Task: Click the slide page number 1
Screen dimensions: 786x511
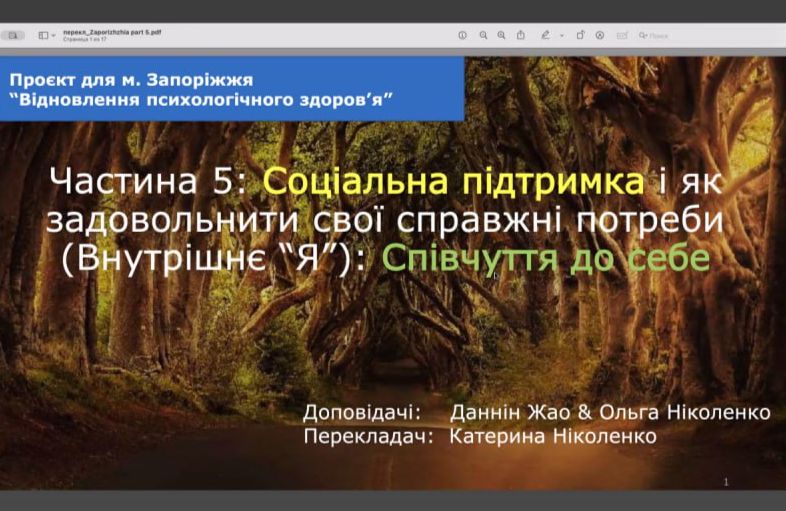Action: point(726,482)
